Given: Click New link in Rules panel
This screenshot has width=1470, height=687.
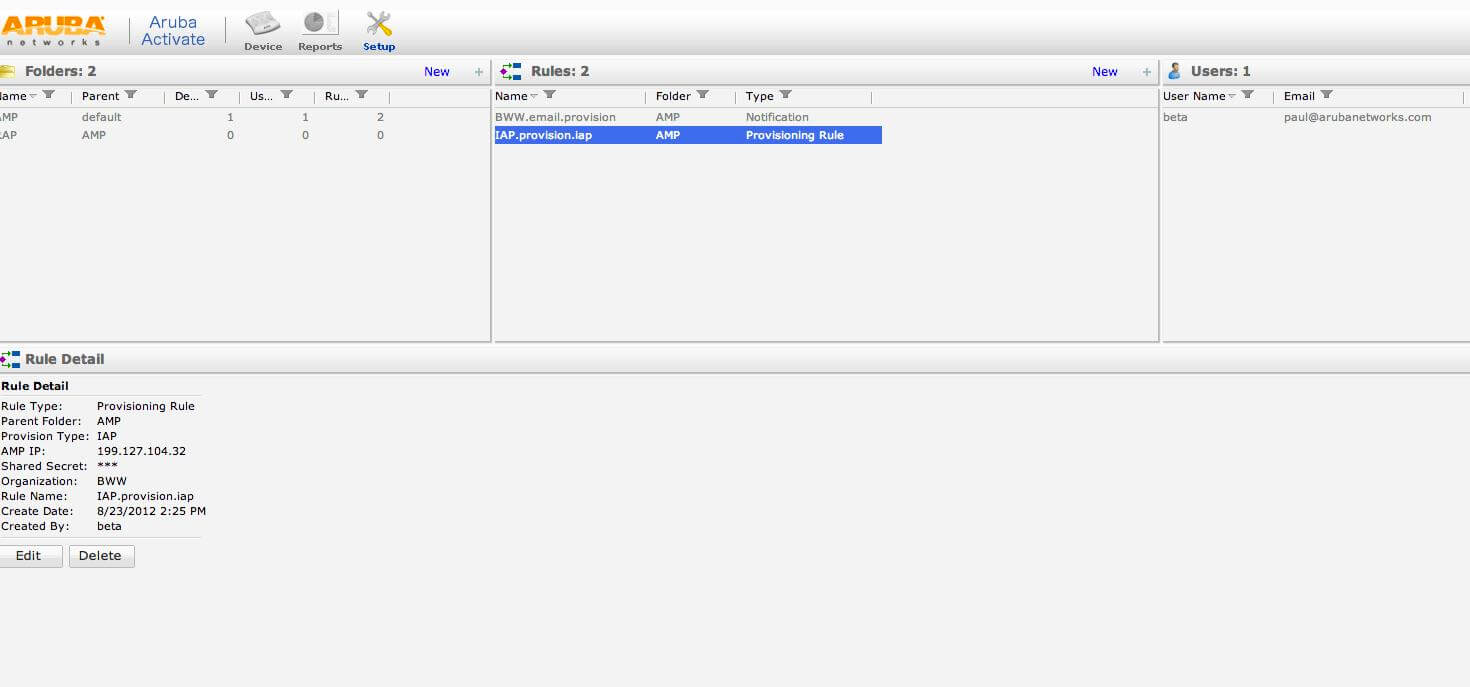Looking at the screenshot, I should [x=1104, y=72].
